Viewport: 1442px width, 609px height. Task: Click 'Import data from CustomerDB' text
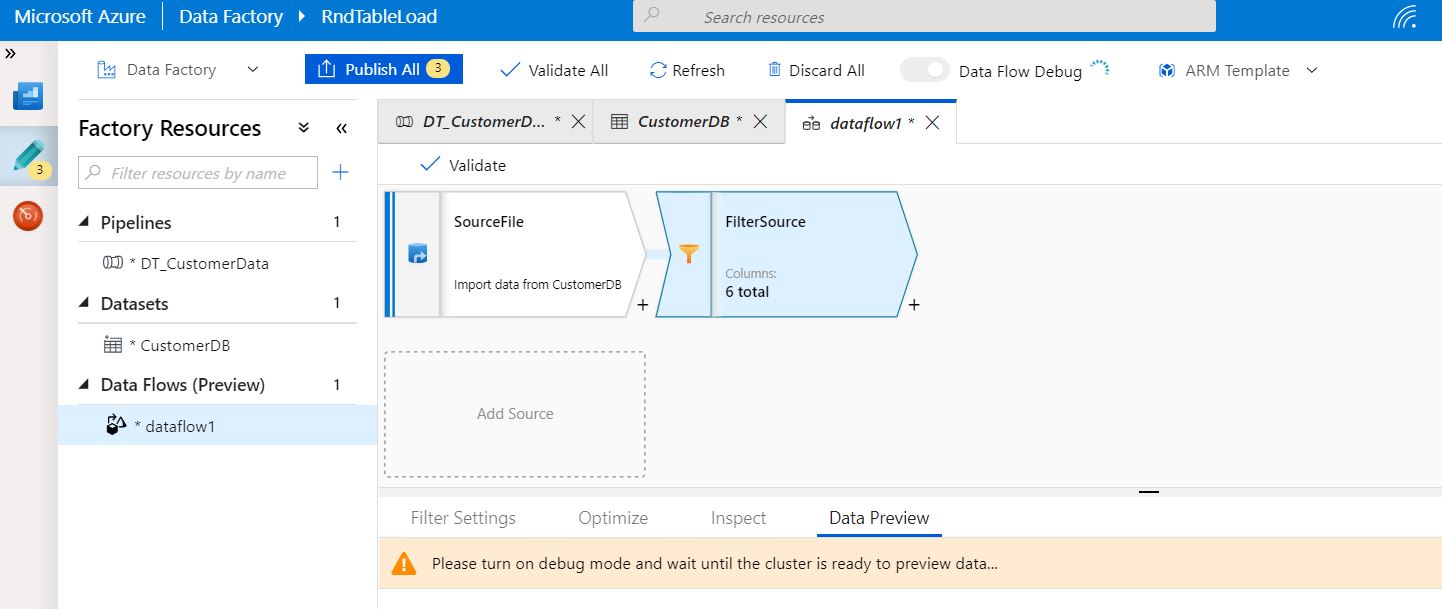click(x=537, y=284)
